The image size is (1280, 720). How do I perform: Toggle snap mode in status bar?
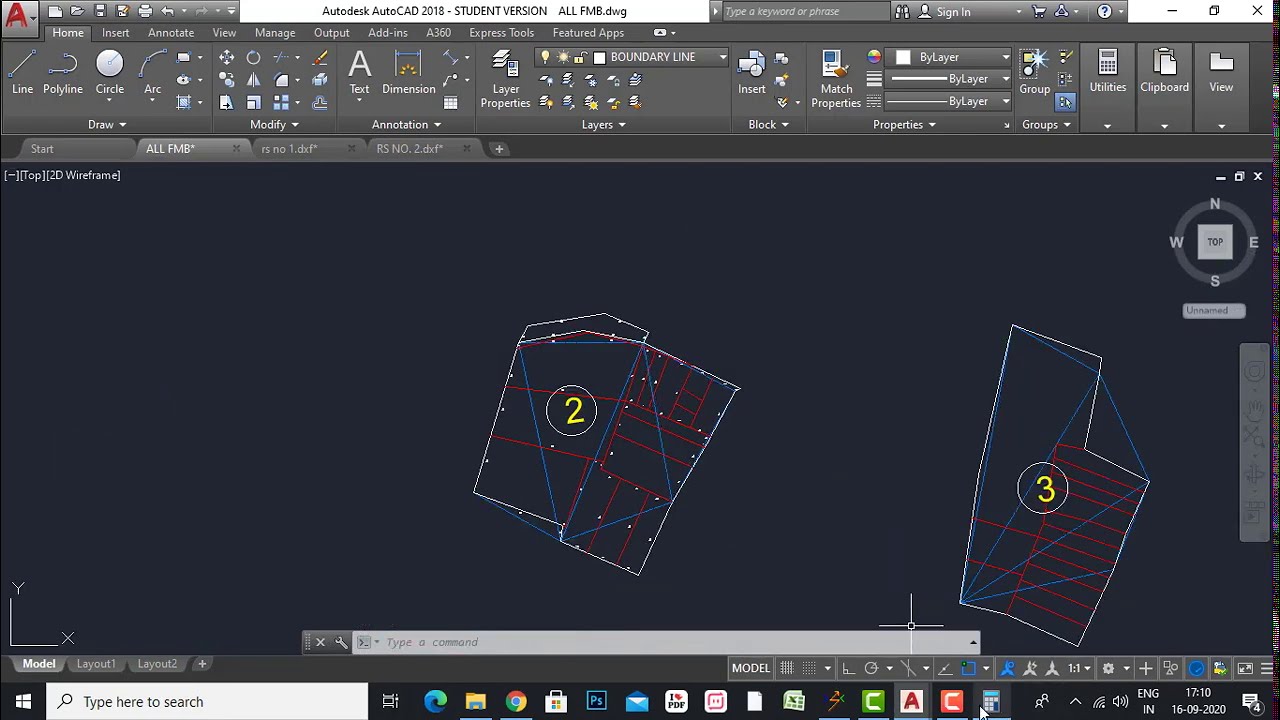coord(810,668)
